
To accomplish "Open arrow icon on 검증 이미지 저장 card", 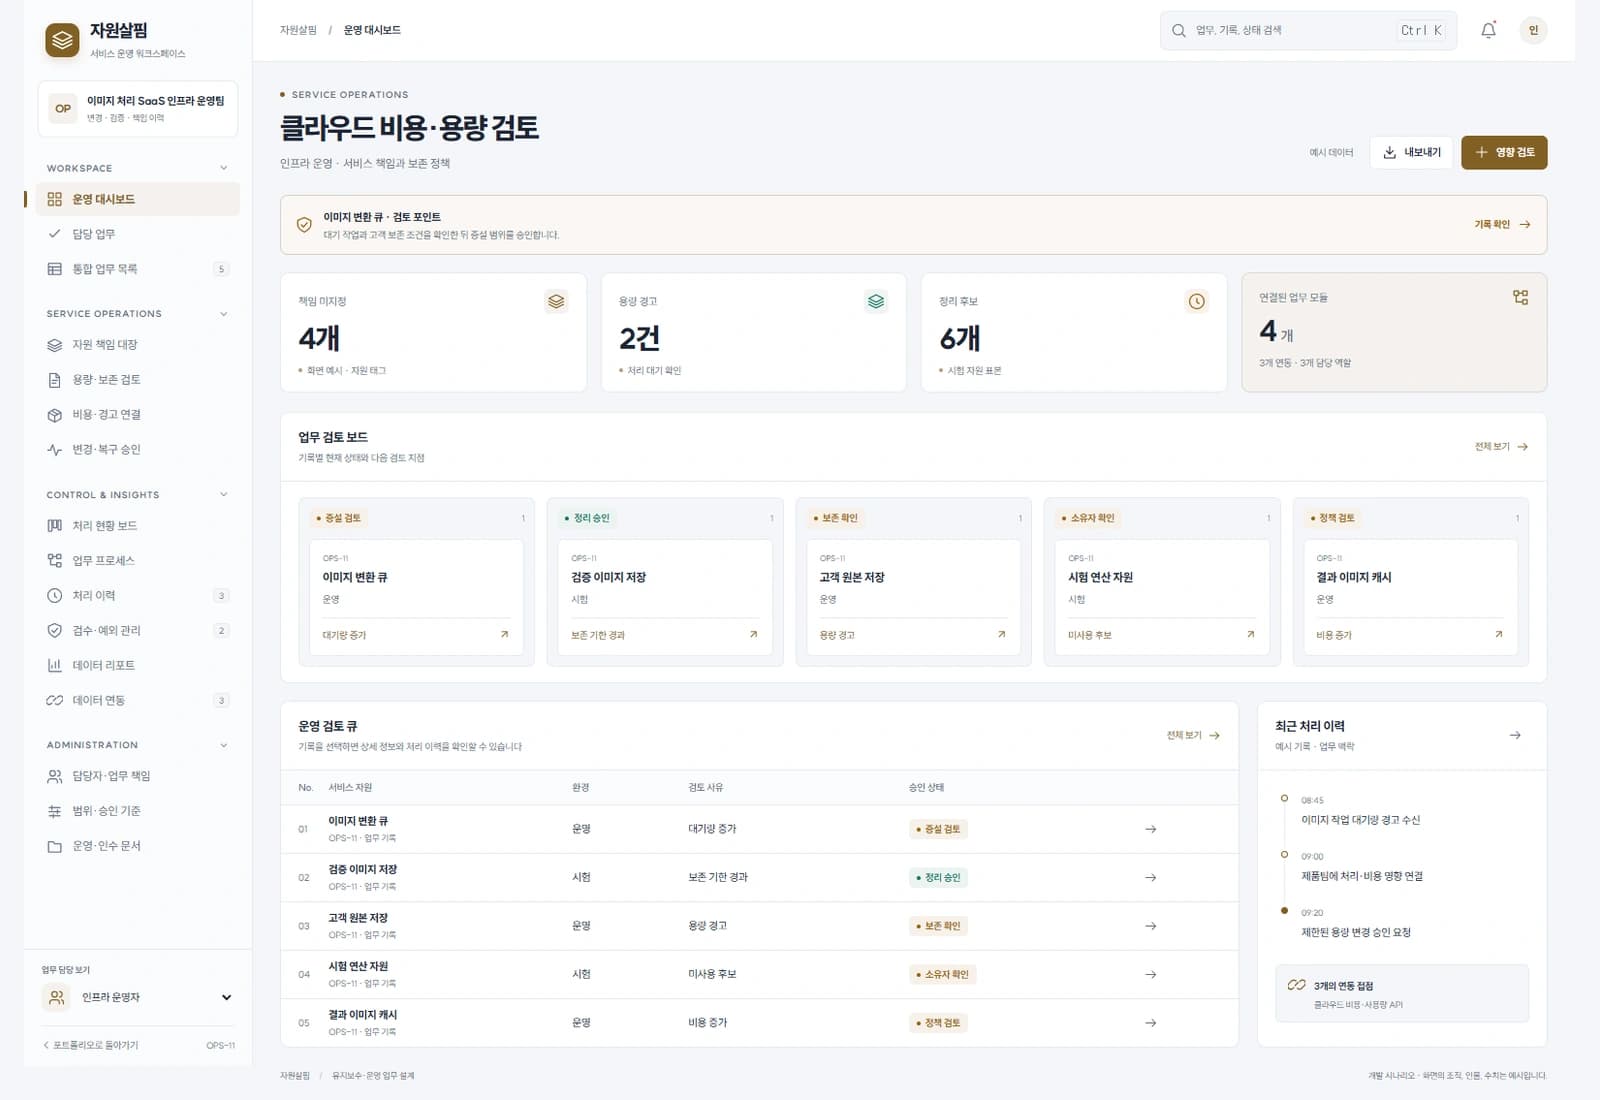I will tap(753, 634).
